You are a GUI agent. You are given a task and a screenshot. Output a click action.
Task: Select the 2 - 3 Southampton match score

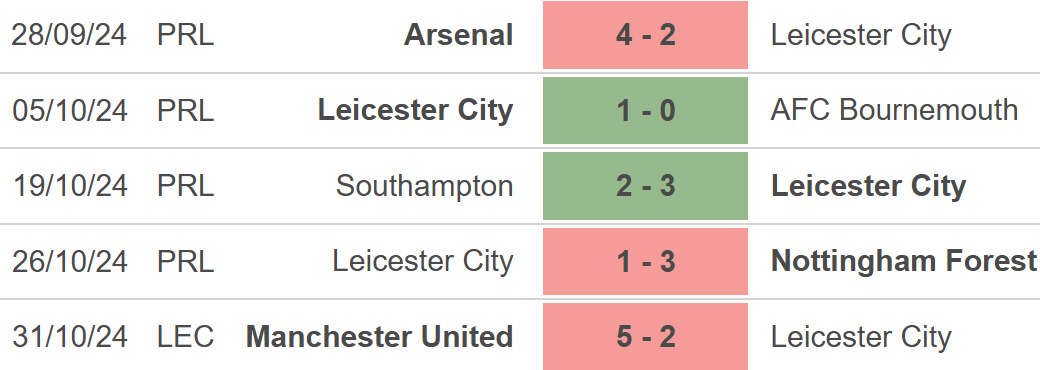645,186
